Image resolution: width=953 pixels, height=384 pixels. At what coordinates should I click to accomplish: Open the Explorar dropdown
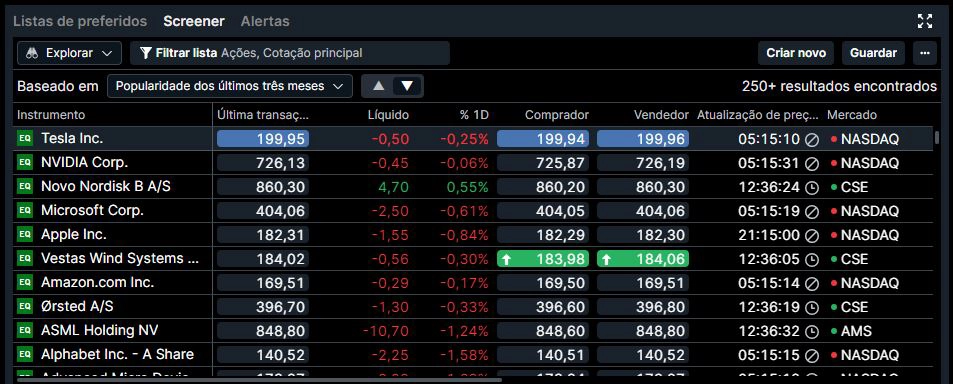(69, 53)
